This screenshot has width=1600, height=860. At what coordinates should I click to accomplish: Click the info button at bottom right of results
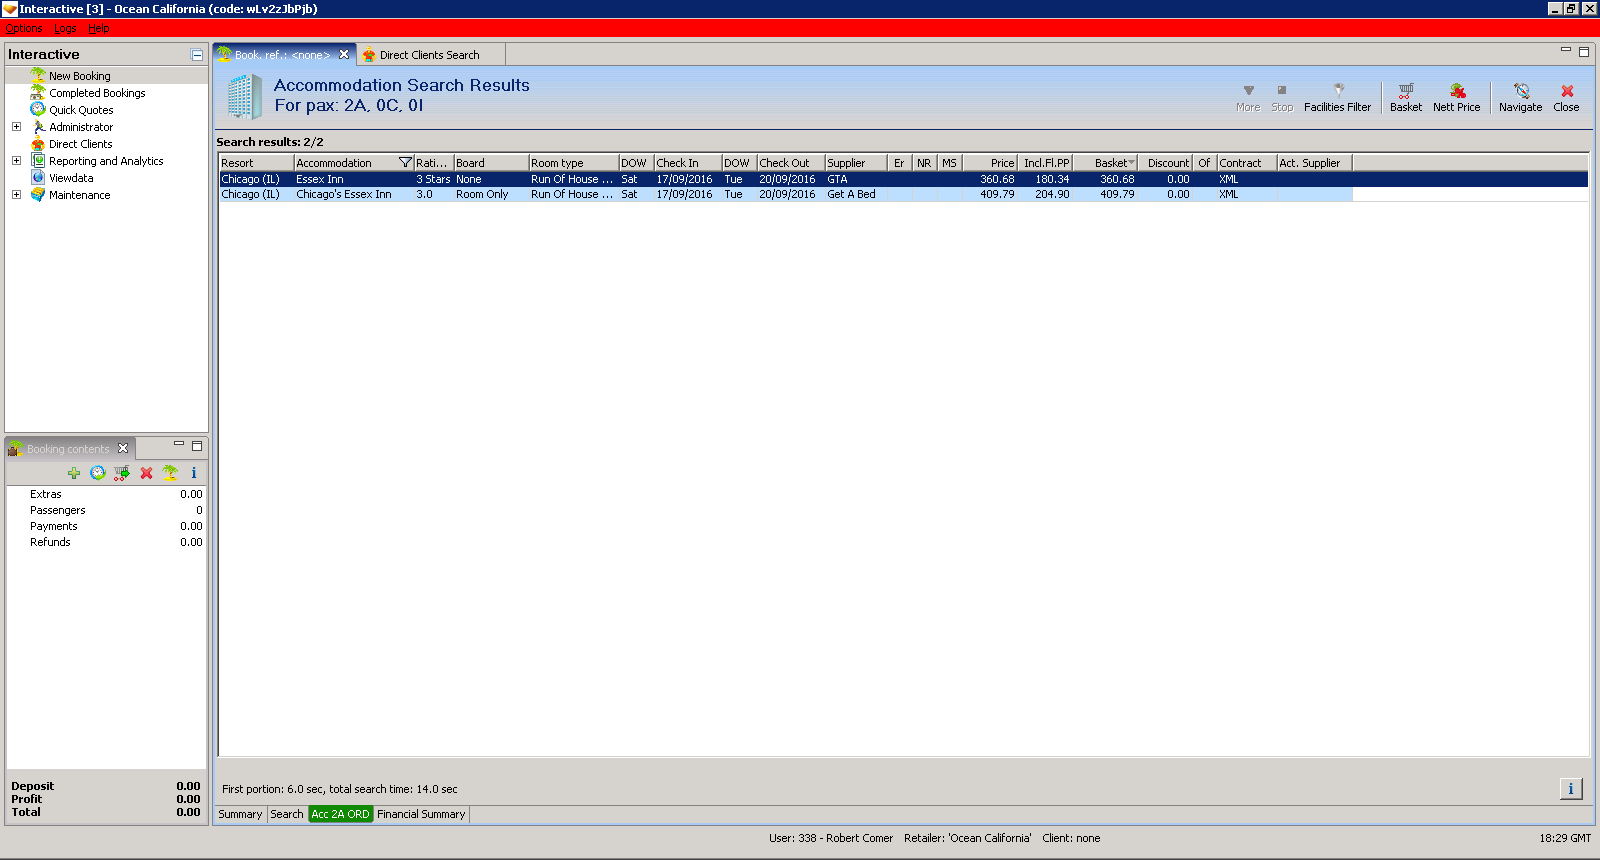point(1571,789)
